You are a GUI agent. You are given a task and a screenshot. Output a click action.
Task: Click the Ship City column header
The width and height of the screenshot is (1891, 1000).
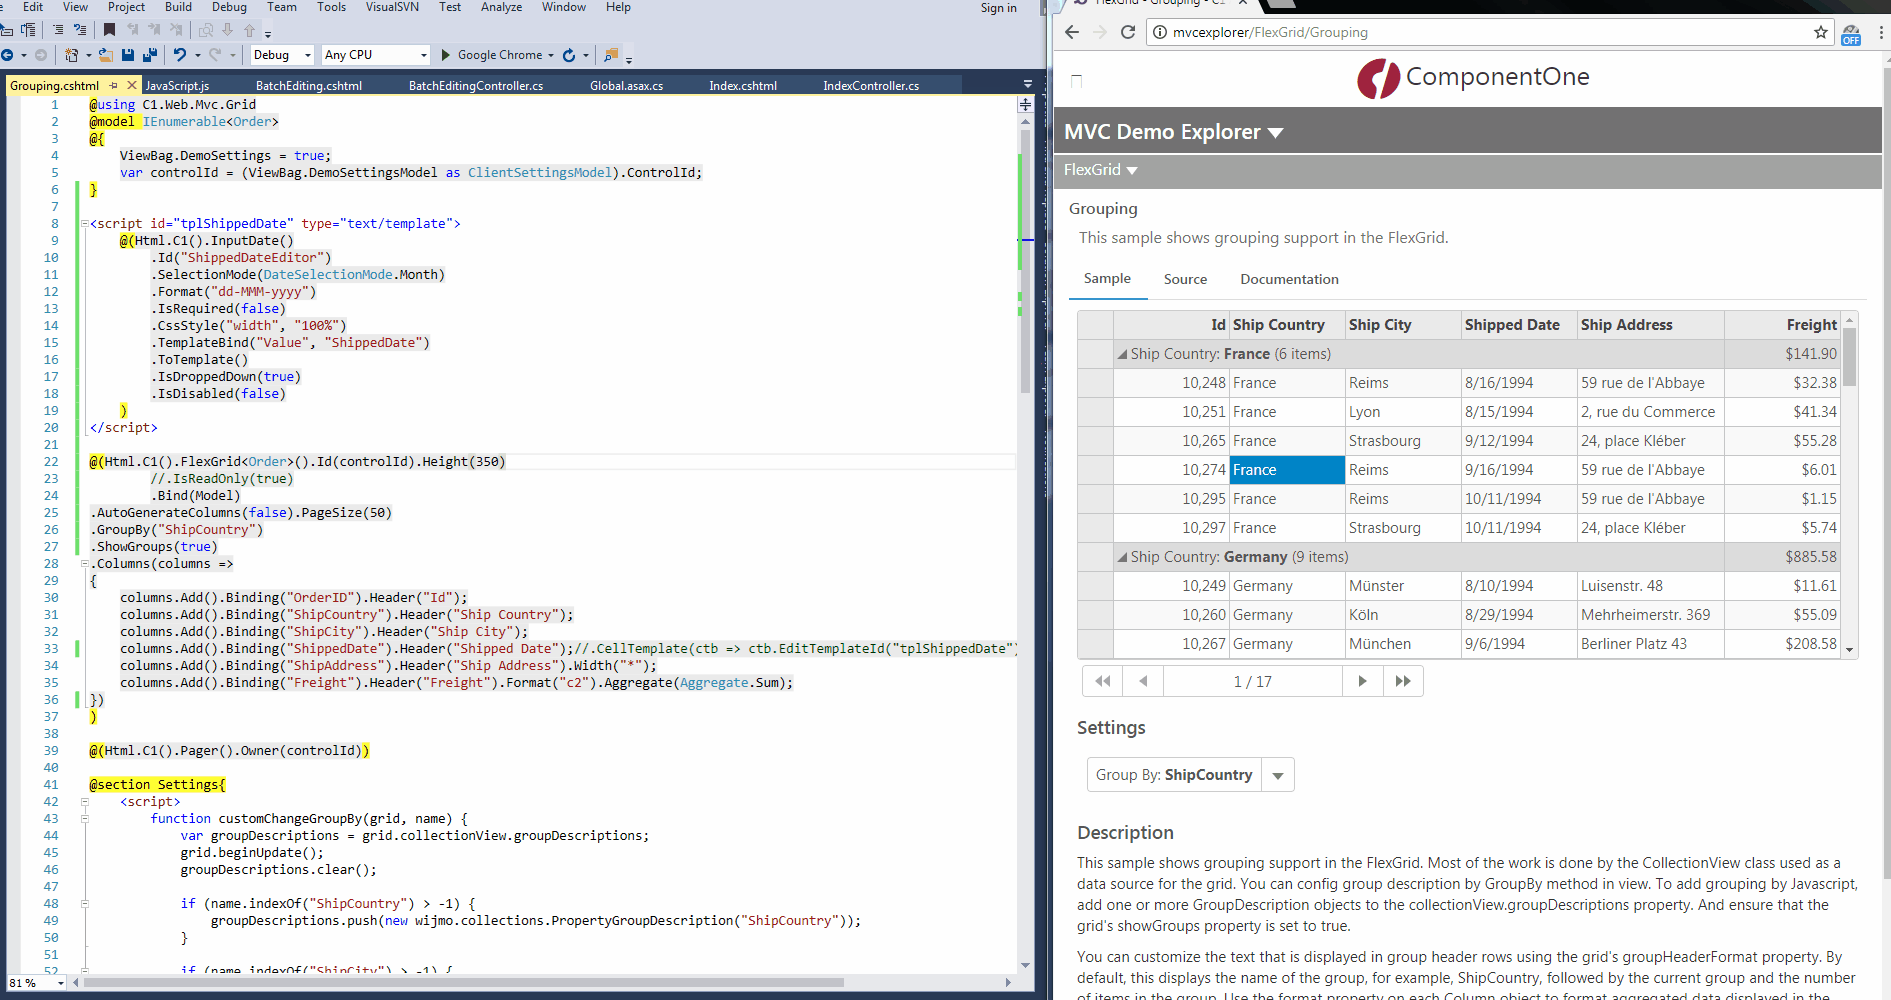(1402, 325)
